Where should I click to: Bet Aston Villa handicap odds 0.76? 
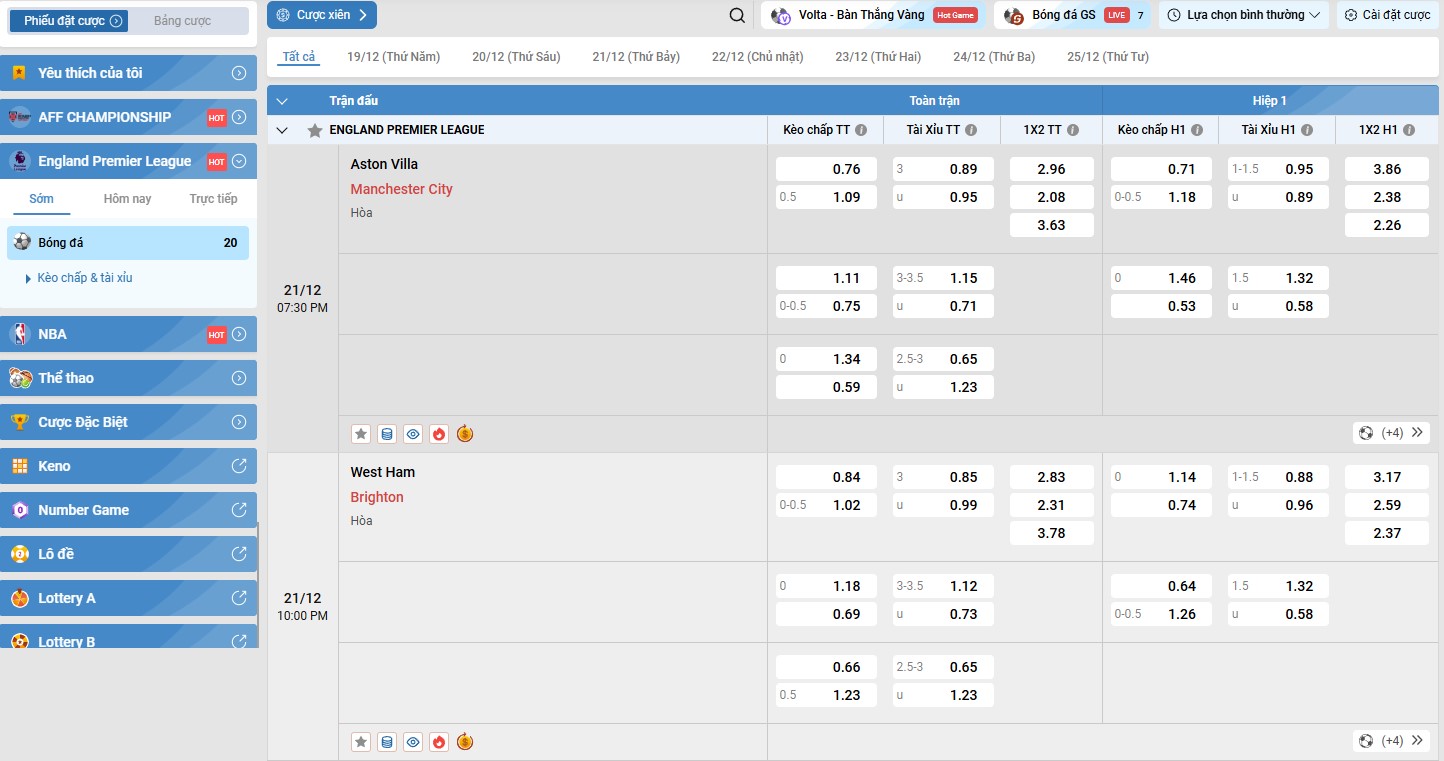[826, 169]
